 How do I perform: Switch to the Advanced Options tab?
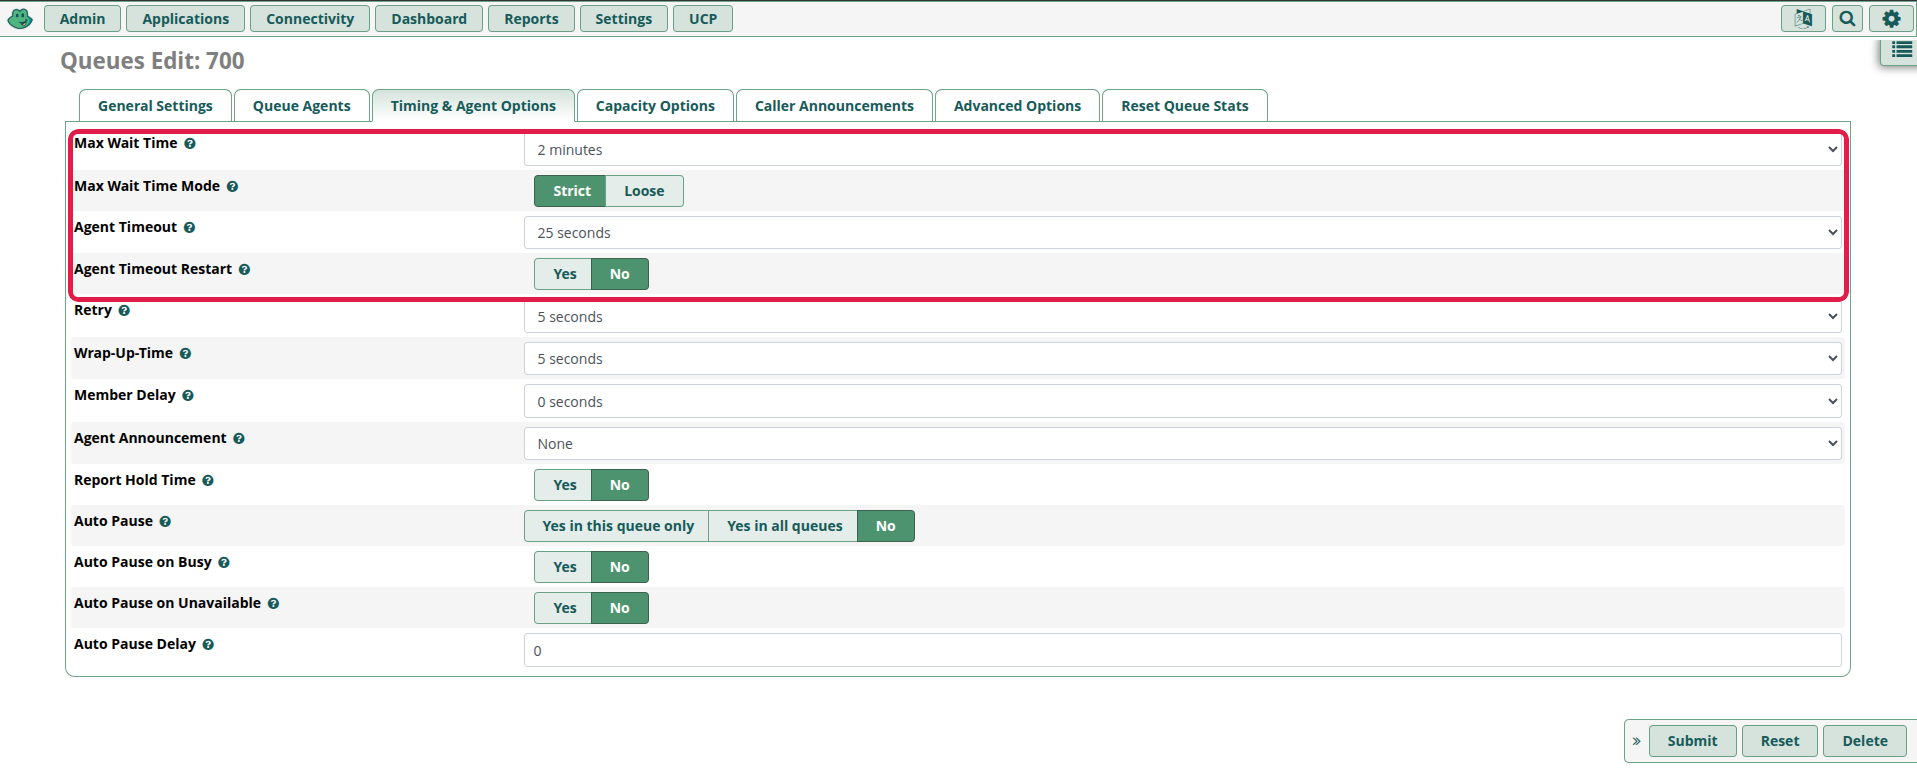click(x=1017, y=106)
